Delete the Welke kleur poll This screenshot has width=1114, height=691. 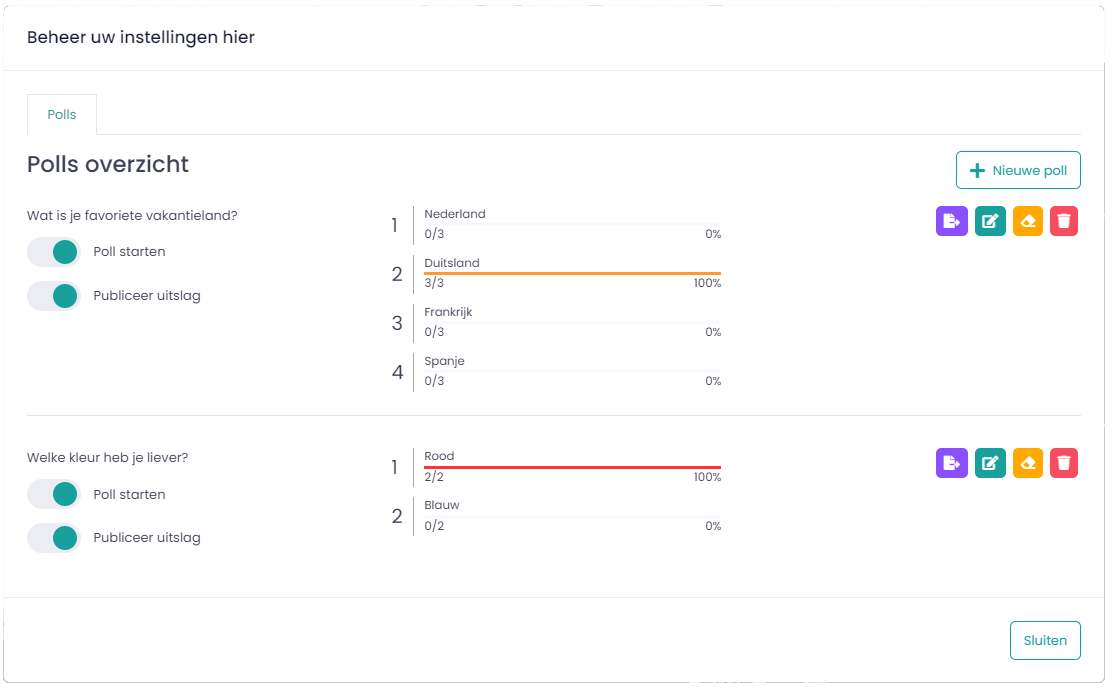point(1064,463)
